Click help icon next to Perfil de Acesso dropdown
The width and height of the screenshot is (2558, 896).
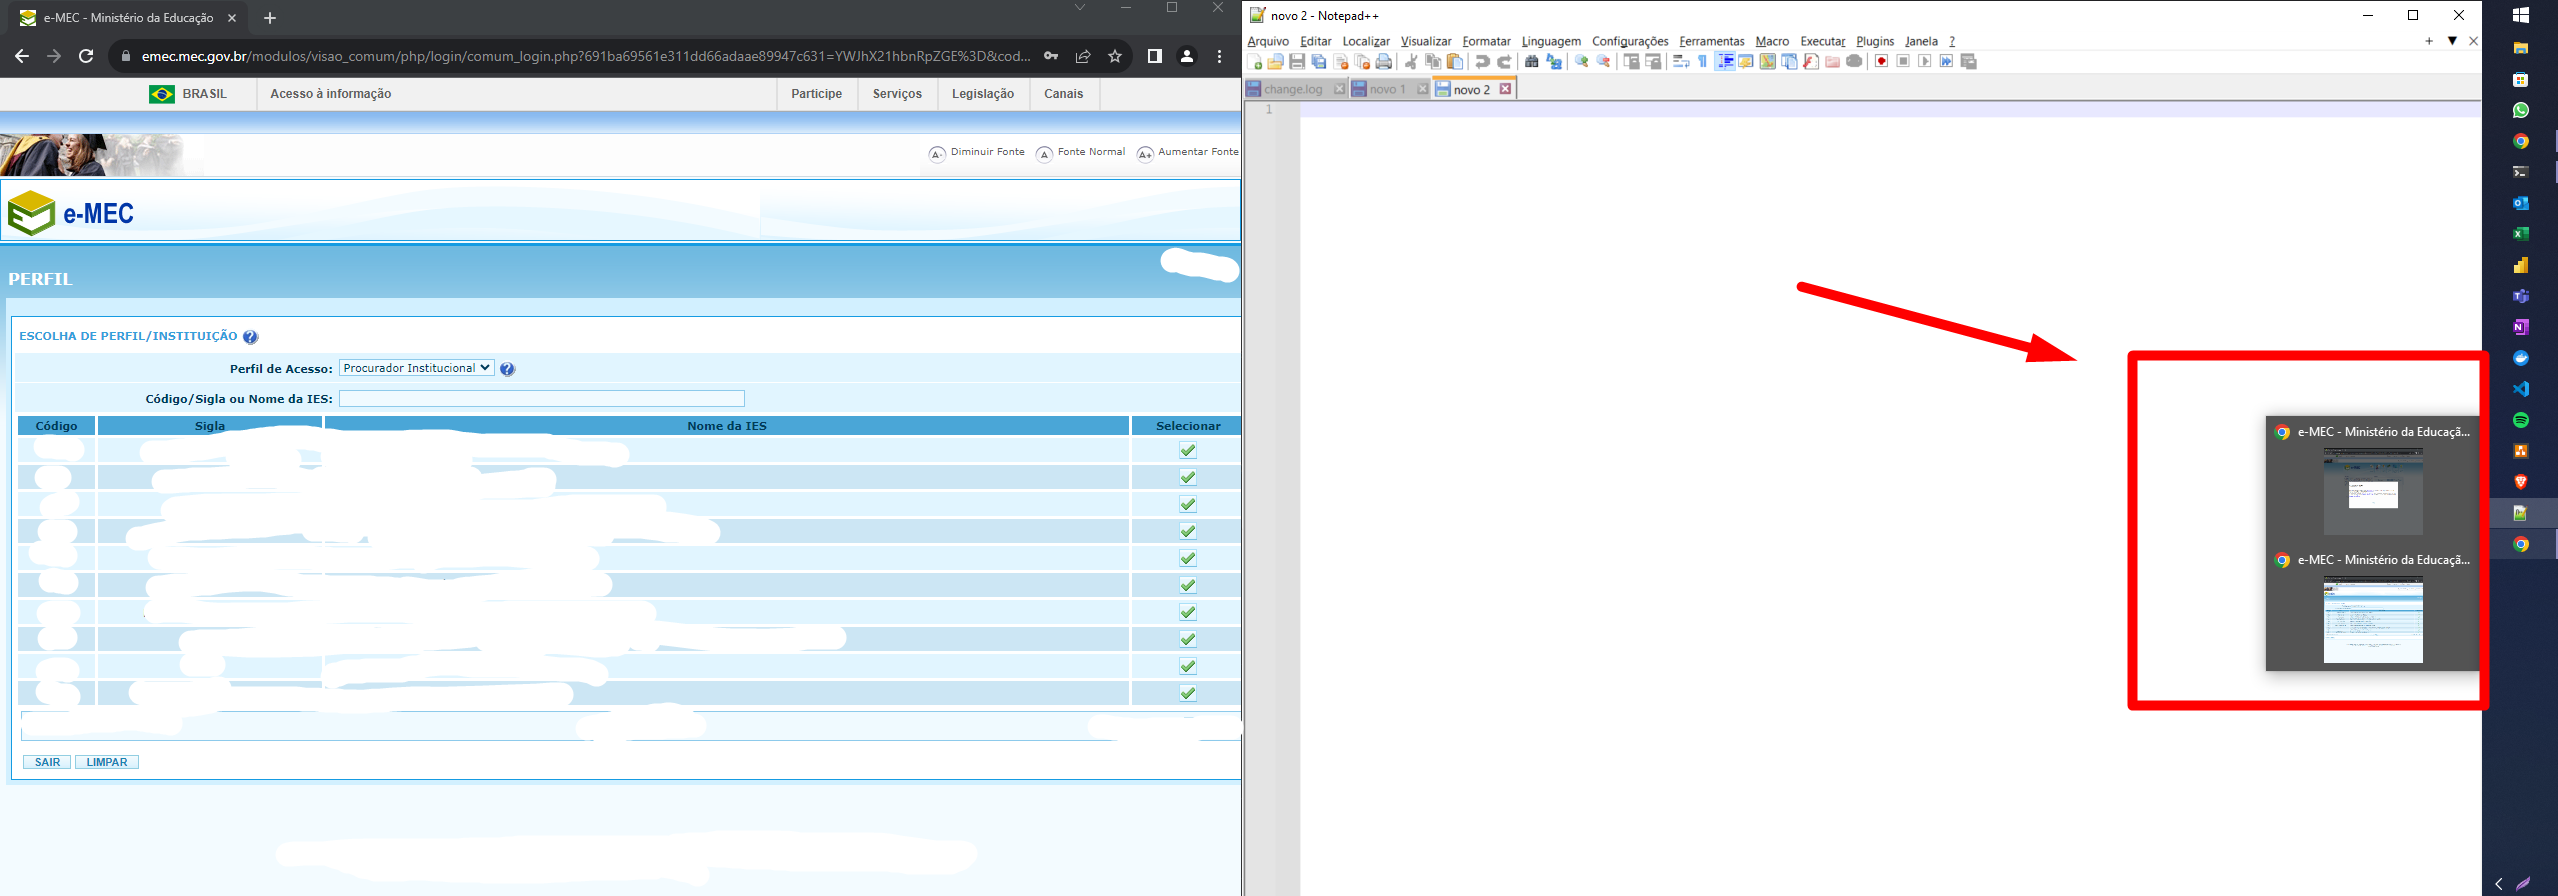pos(507,369)
